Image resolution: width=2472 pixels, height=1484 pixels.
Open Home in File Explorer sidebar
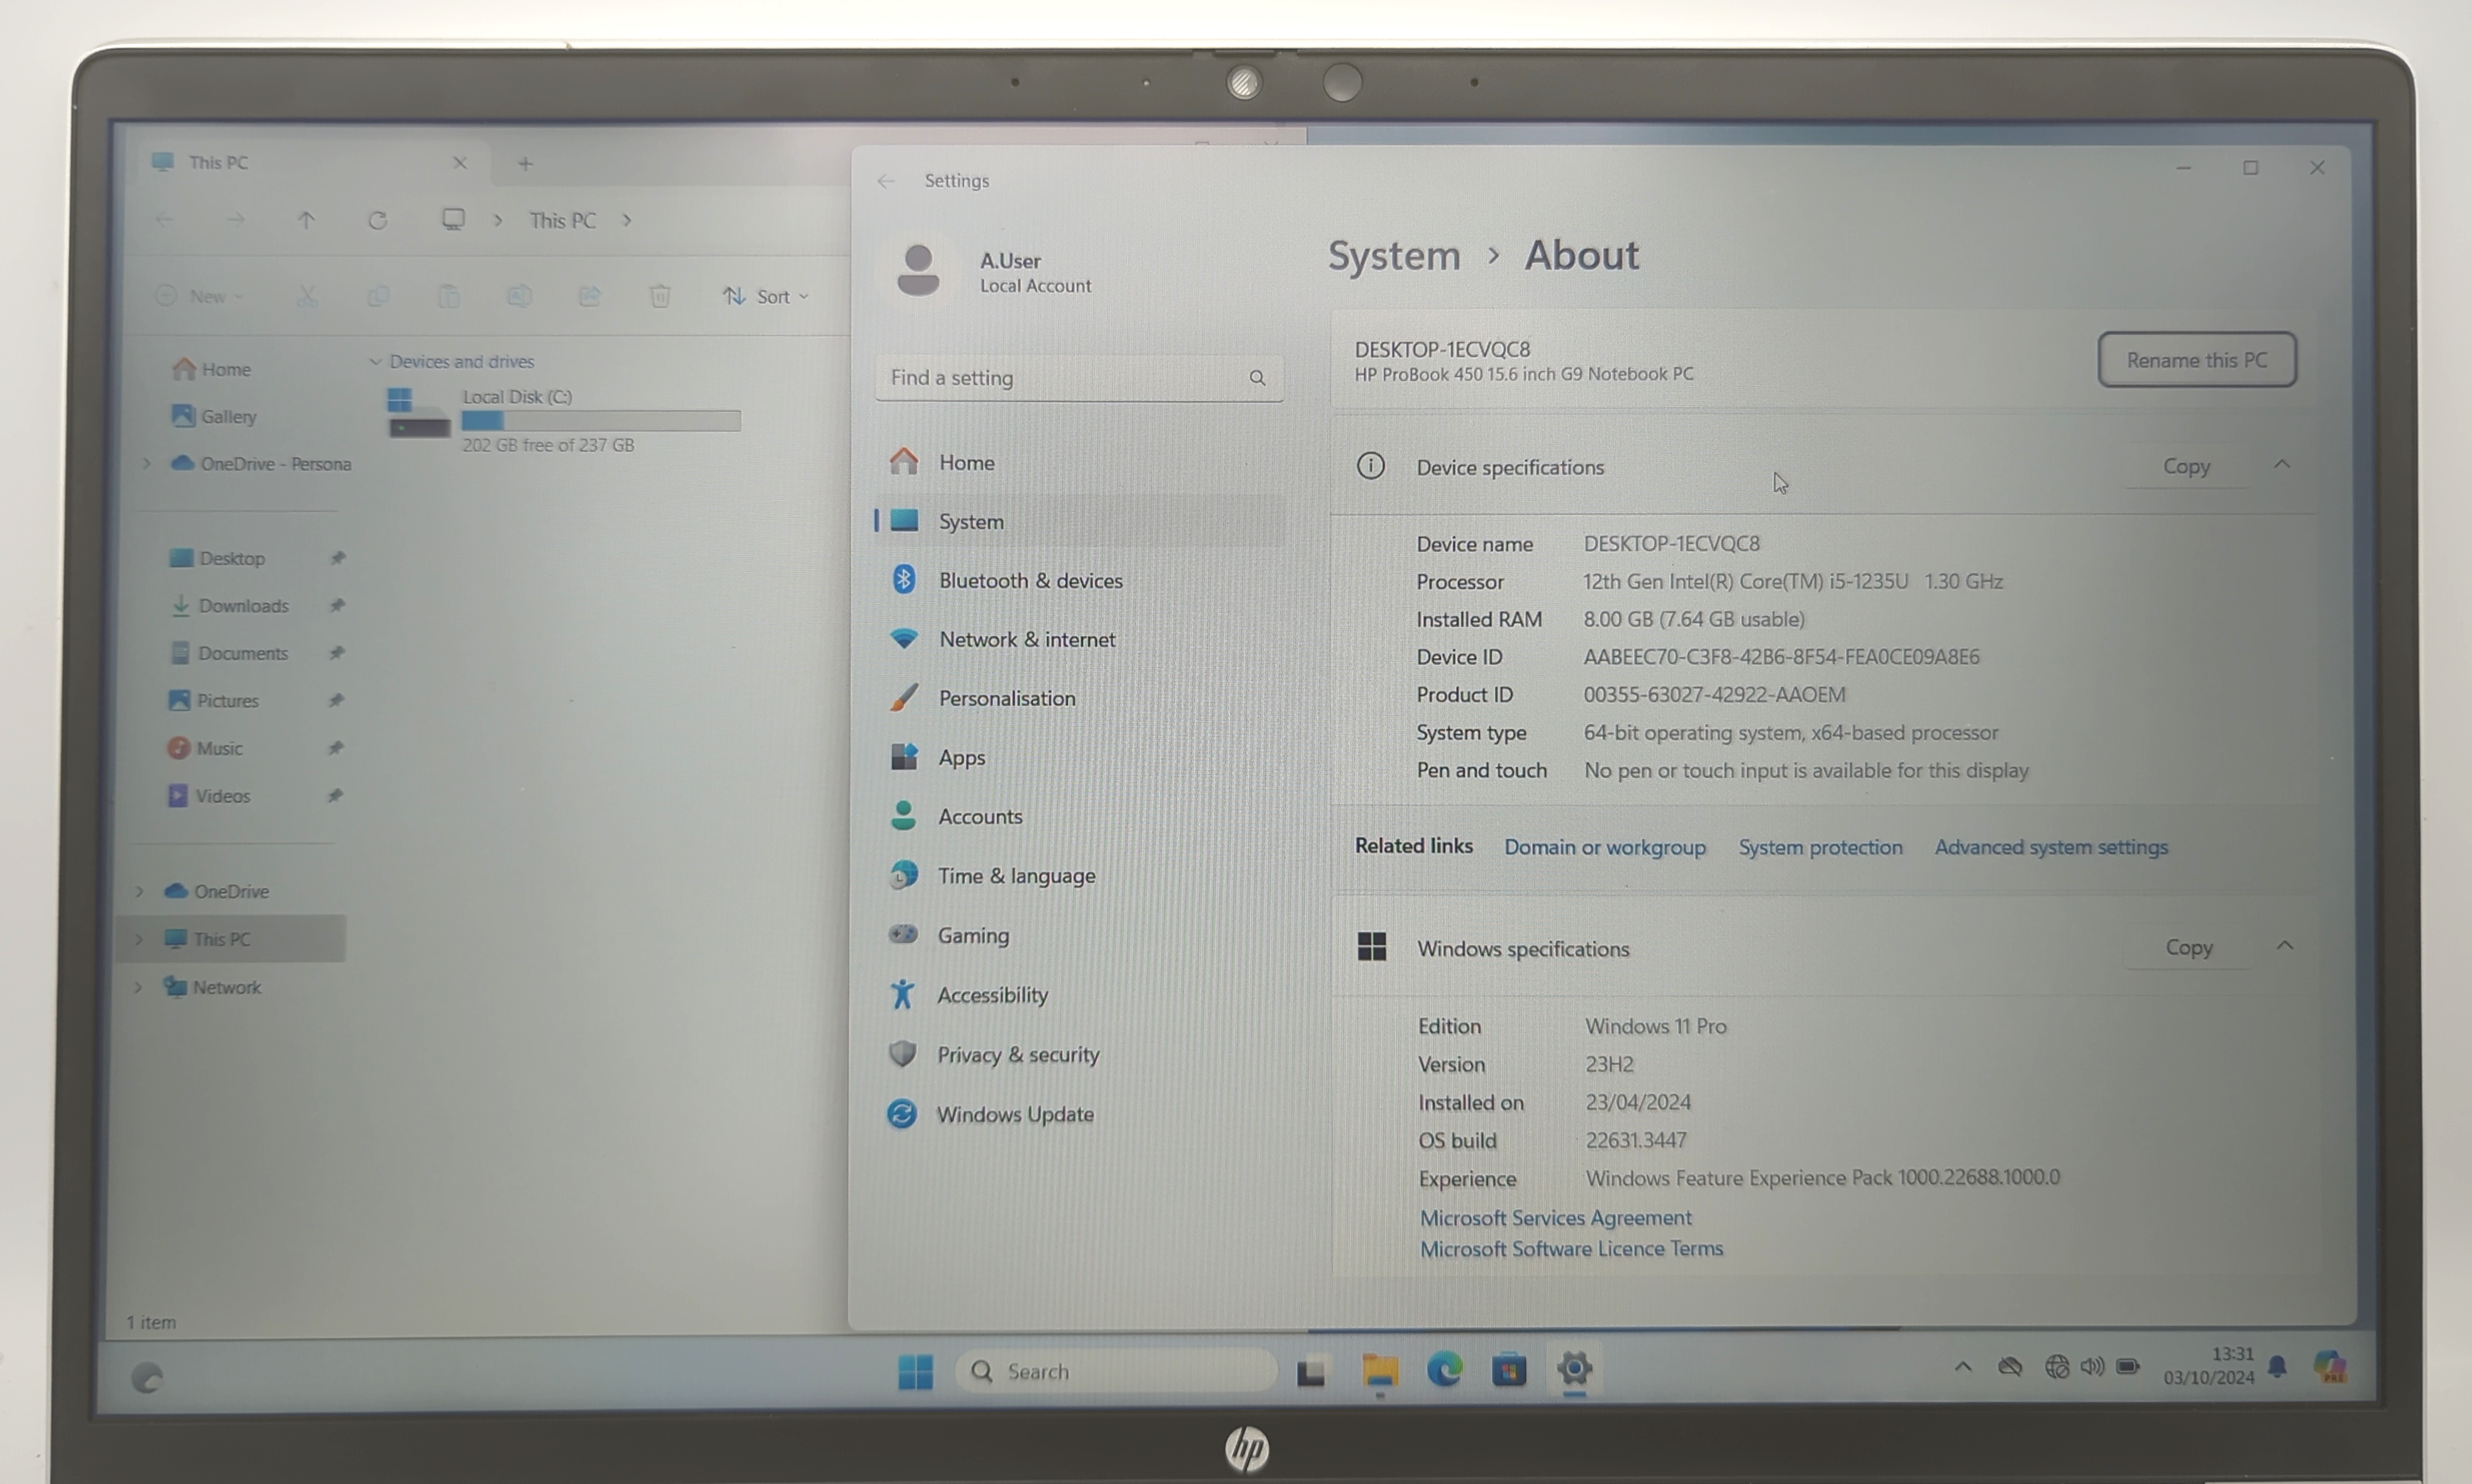pyautogui.click(x=212, y=369)
